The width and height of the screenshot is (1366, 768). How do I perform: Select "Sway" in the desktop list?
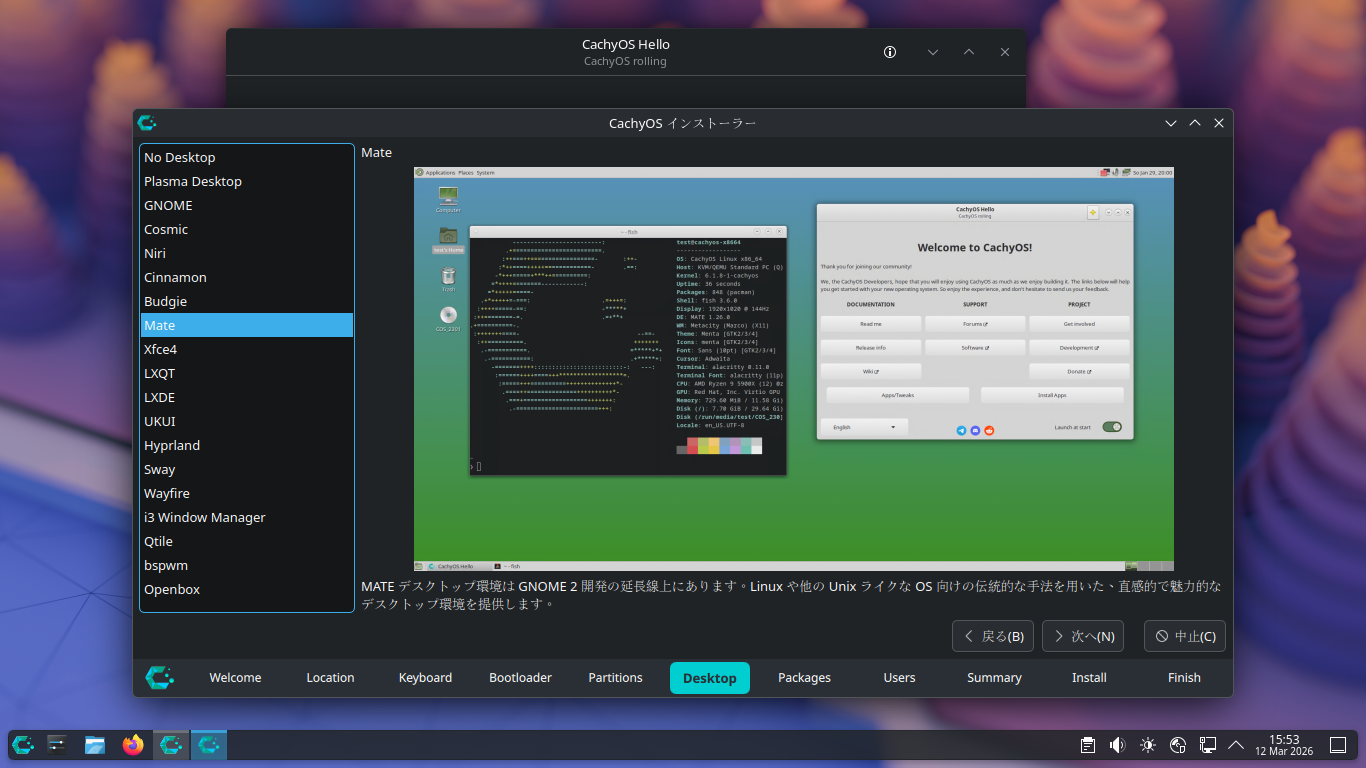click(247, 469)
